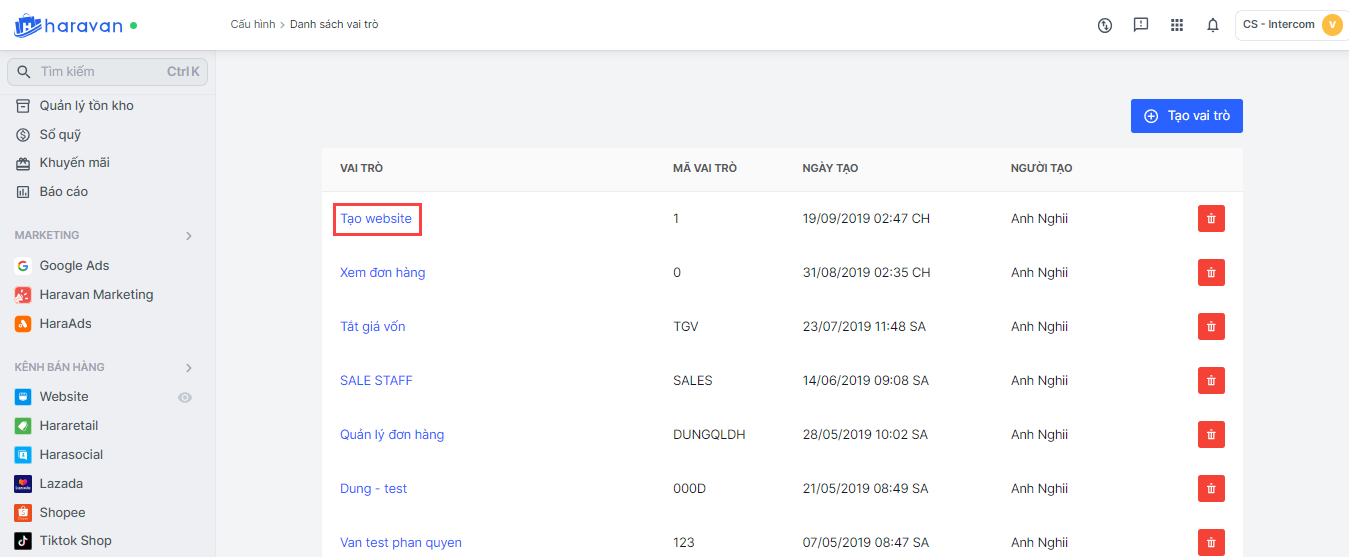1349x557 pixels.
Task: Toggle the Website eye visibility icon
Action: [x=185, y=398]
